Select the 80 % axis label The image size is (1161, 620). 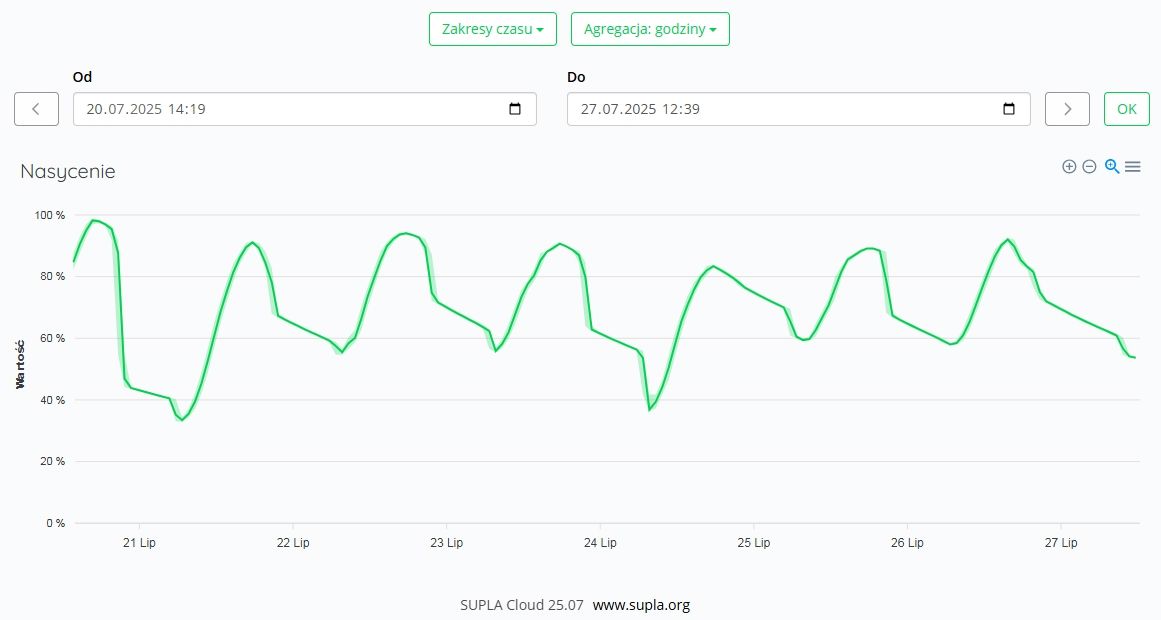pyautogui.click(x=53, y=276)
